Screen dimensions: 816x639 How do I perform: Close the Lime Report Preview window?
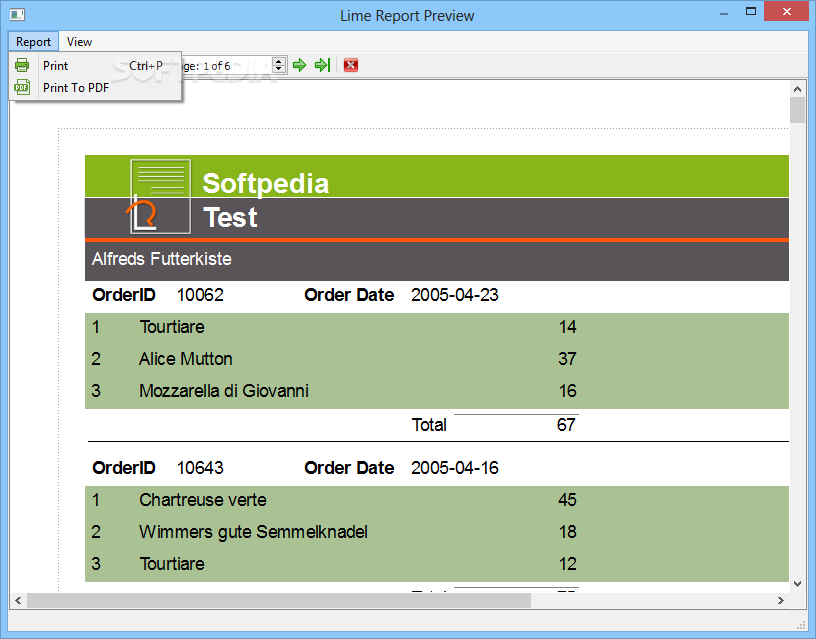point(786,11)
